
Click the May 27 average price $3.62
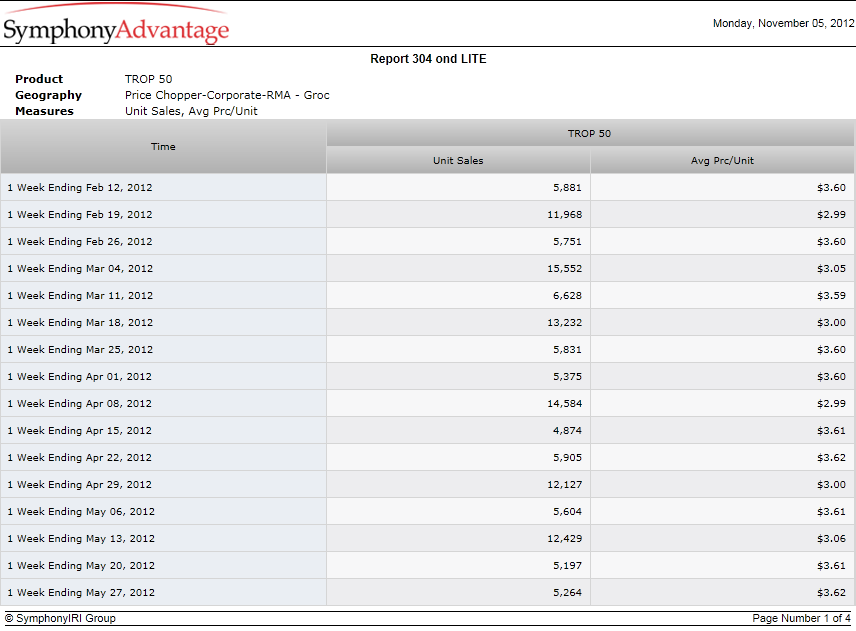point(831,593)
